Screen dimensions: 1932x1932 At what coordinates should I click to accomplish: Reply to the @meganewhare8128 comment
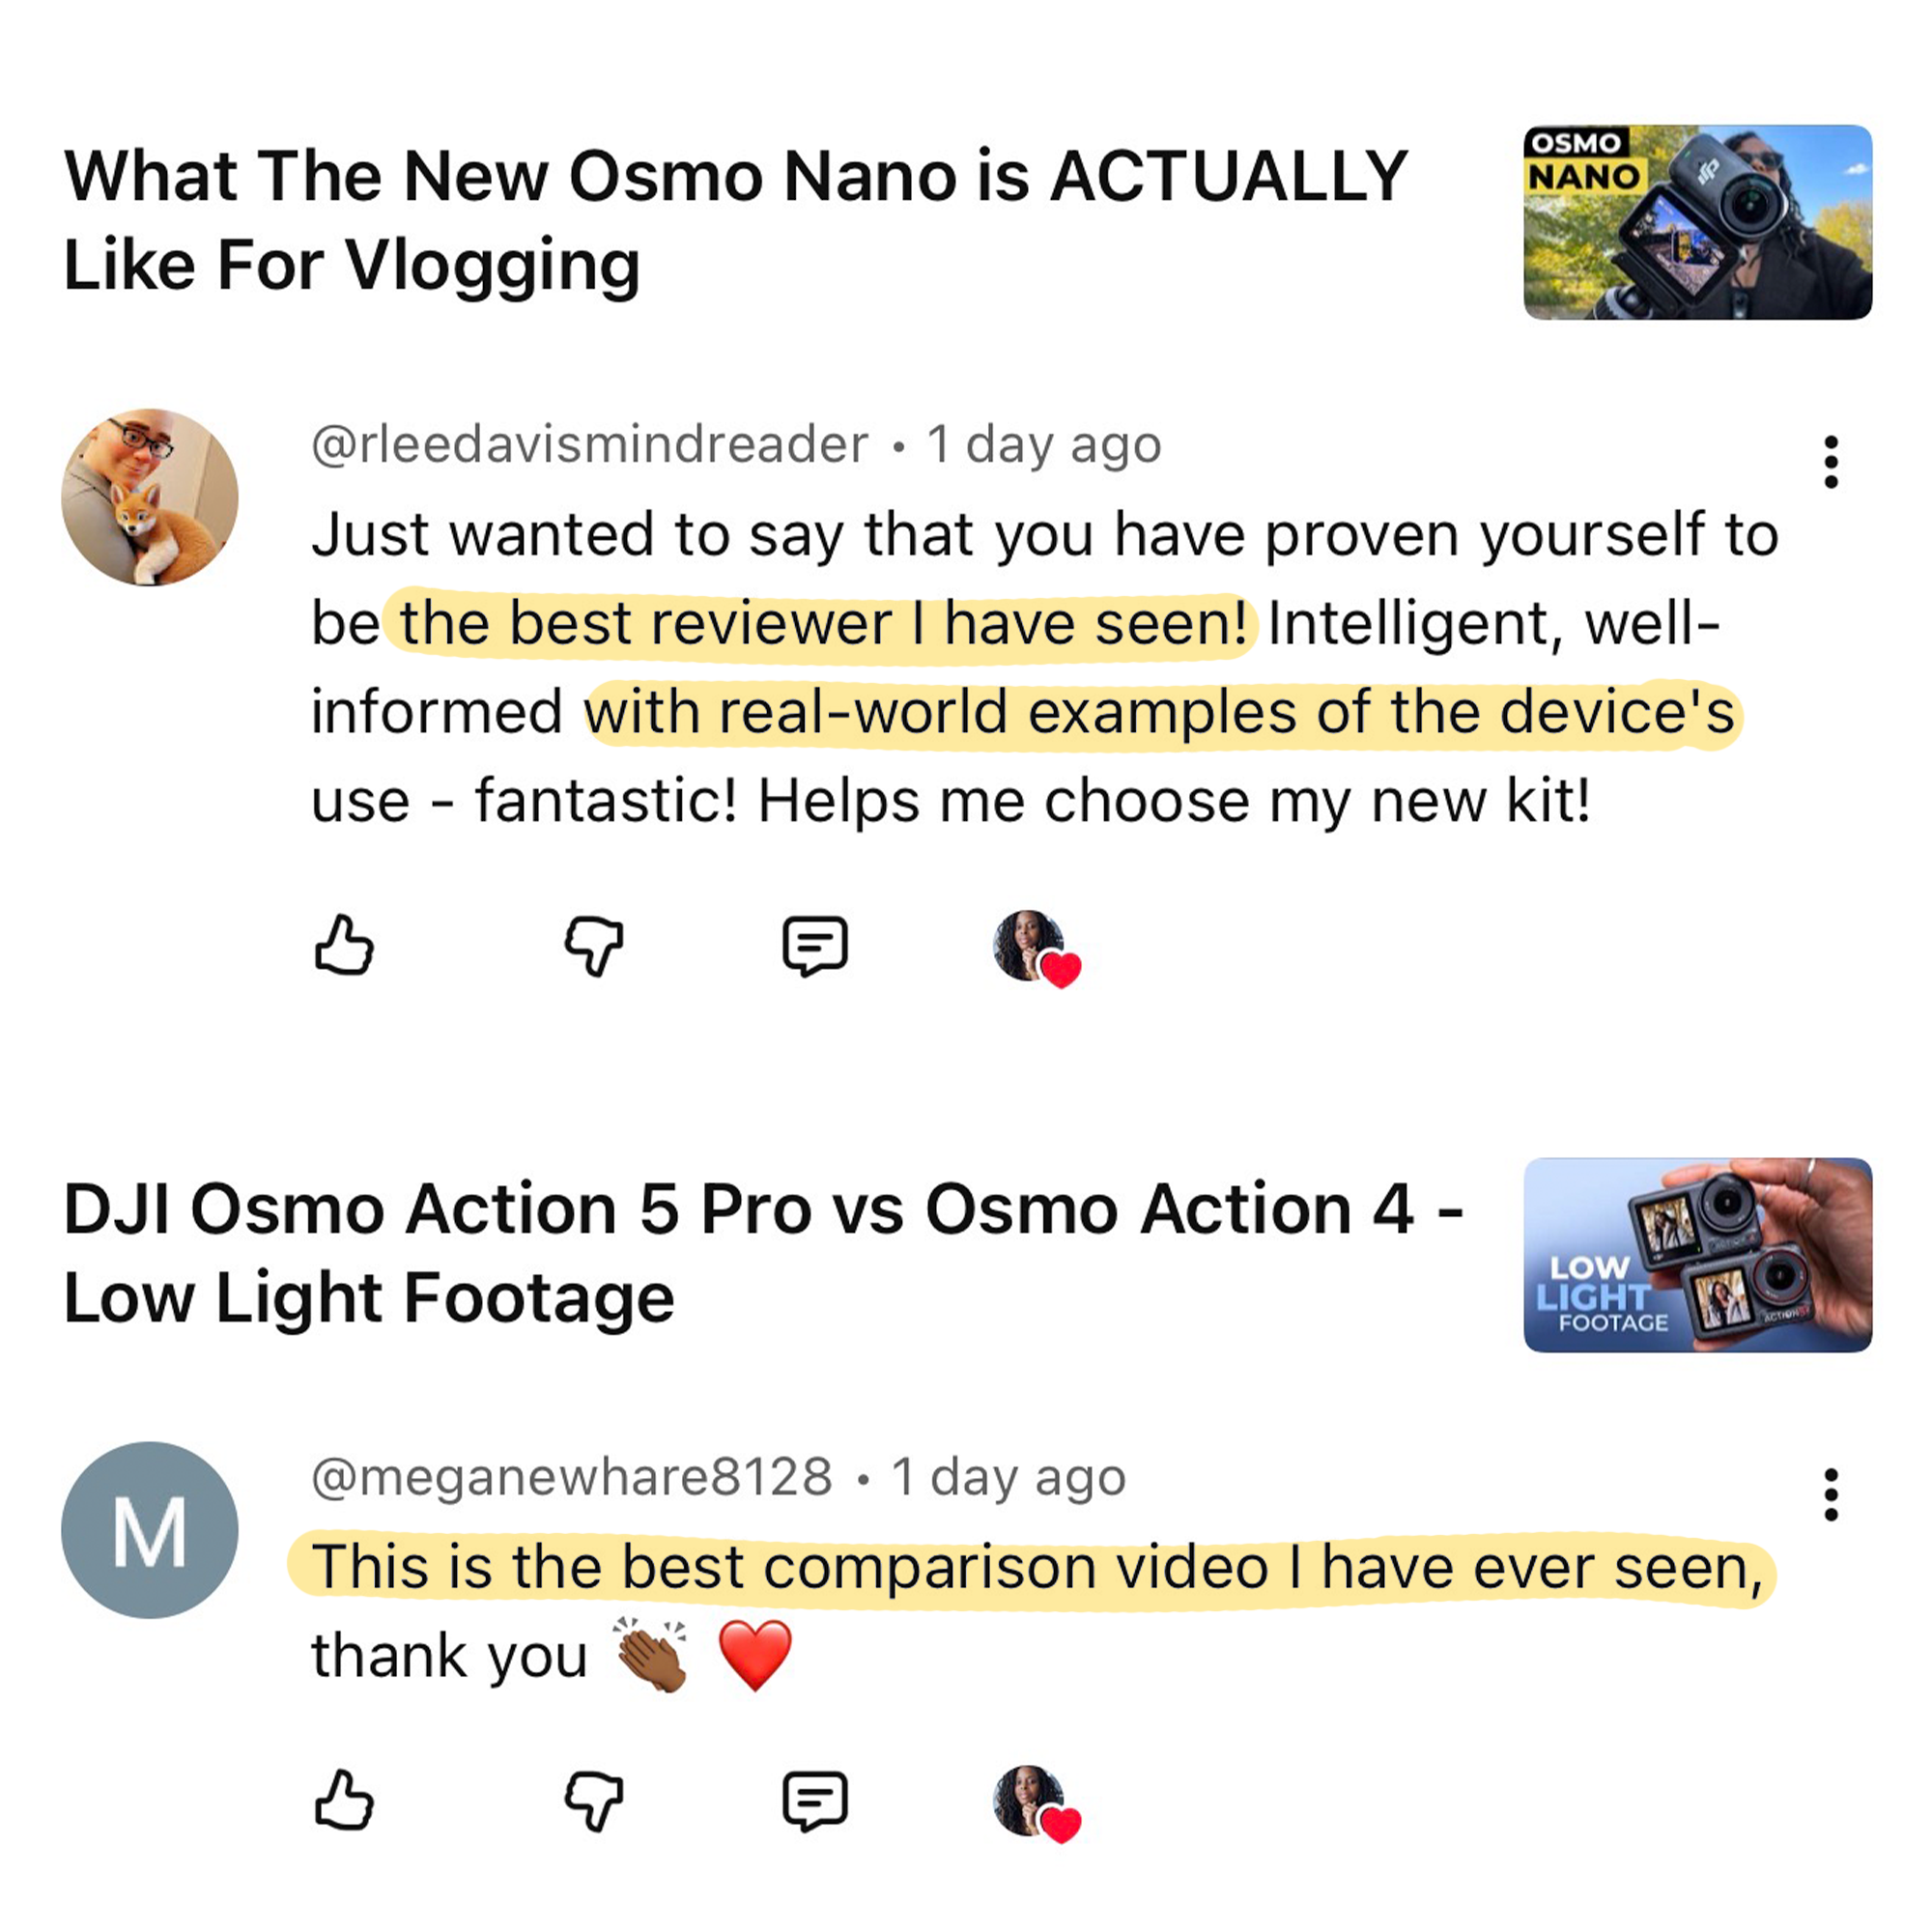(815, 1800)
